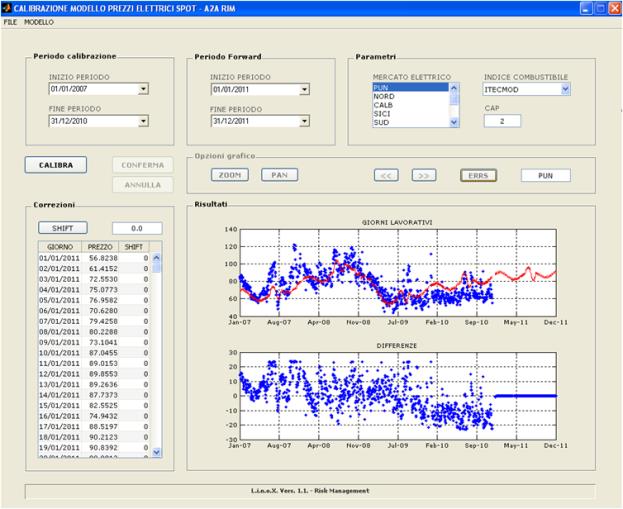Toggle the PAN graph option
Viewport: 623px width, 509px height.
click(279, 175)
